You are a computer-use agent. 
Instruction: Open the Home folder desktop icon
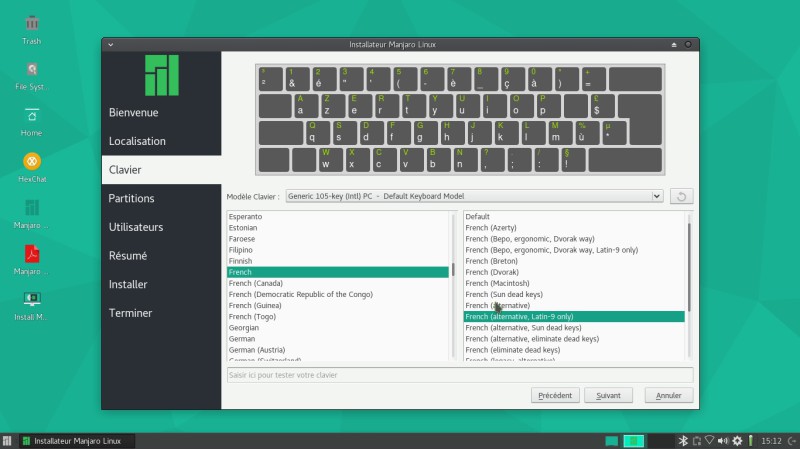pyautogui.click(x=32, y=122)
